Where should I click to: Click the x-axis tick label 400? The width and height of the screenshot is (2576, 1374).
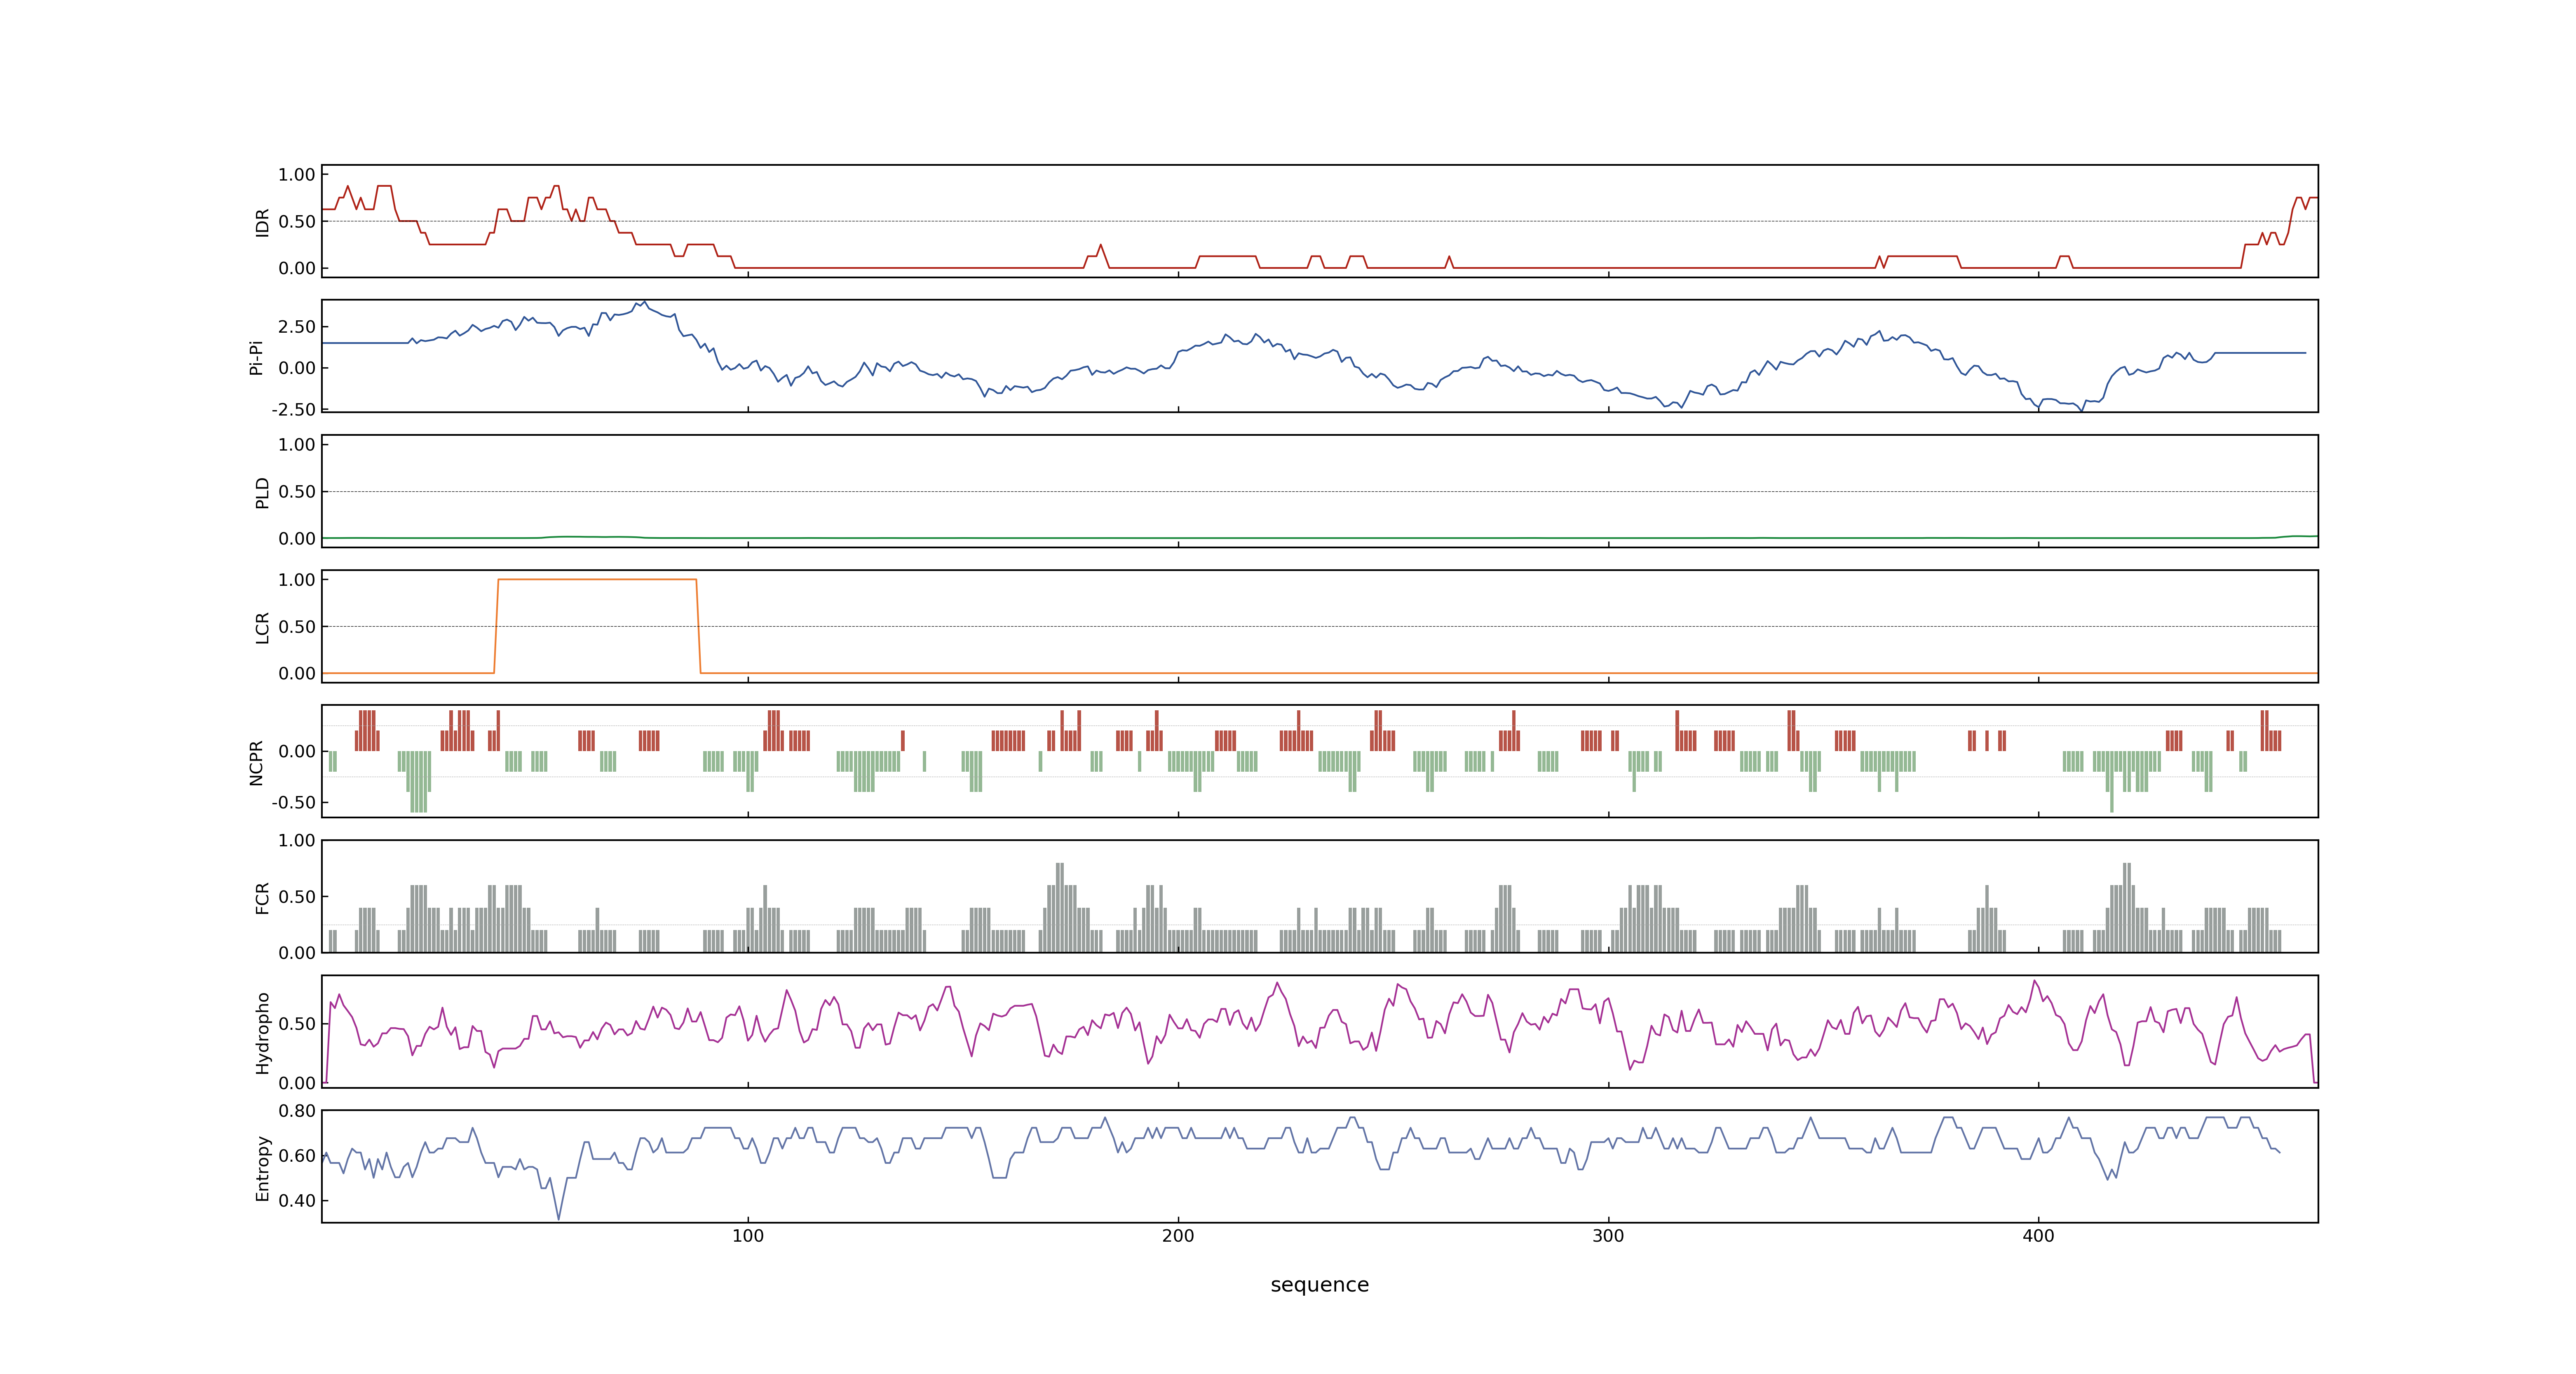[x=2038, y=1235]
